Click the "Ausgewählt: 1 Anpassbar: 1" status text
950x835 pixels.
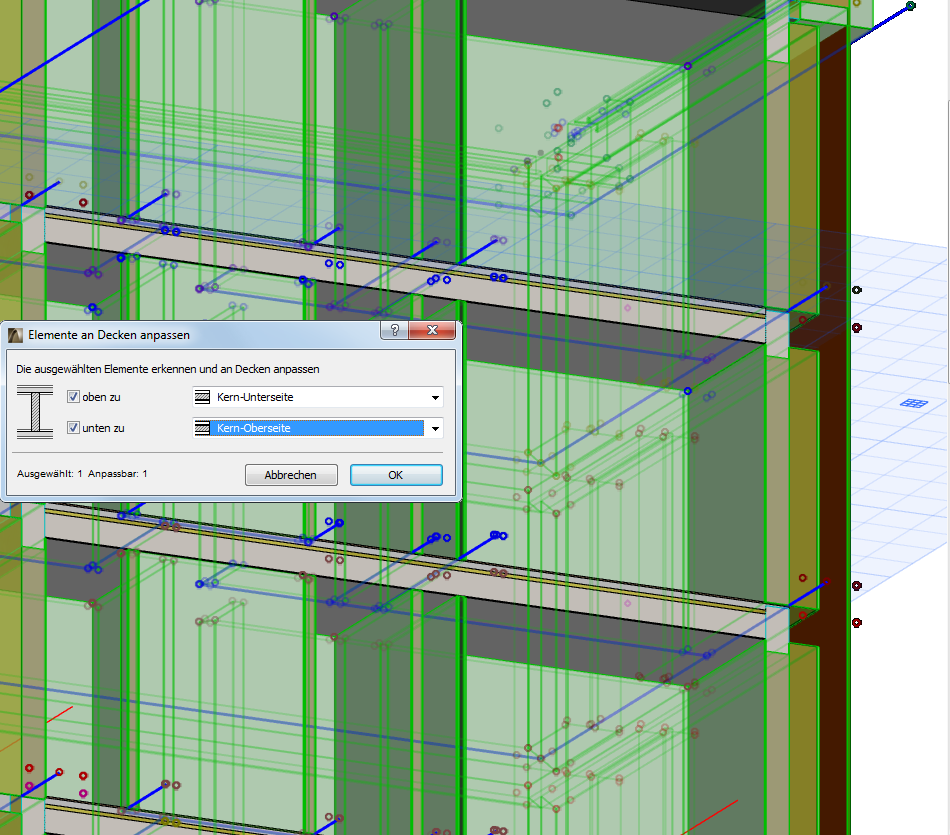(x=82, y=473)
